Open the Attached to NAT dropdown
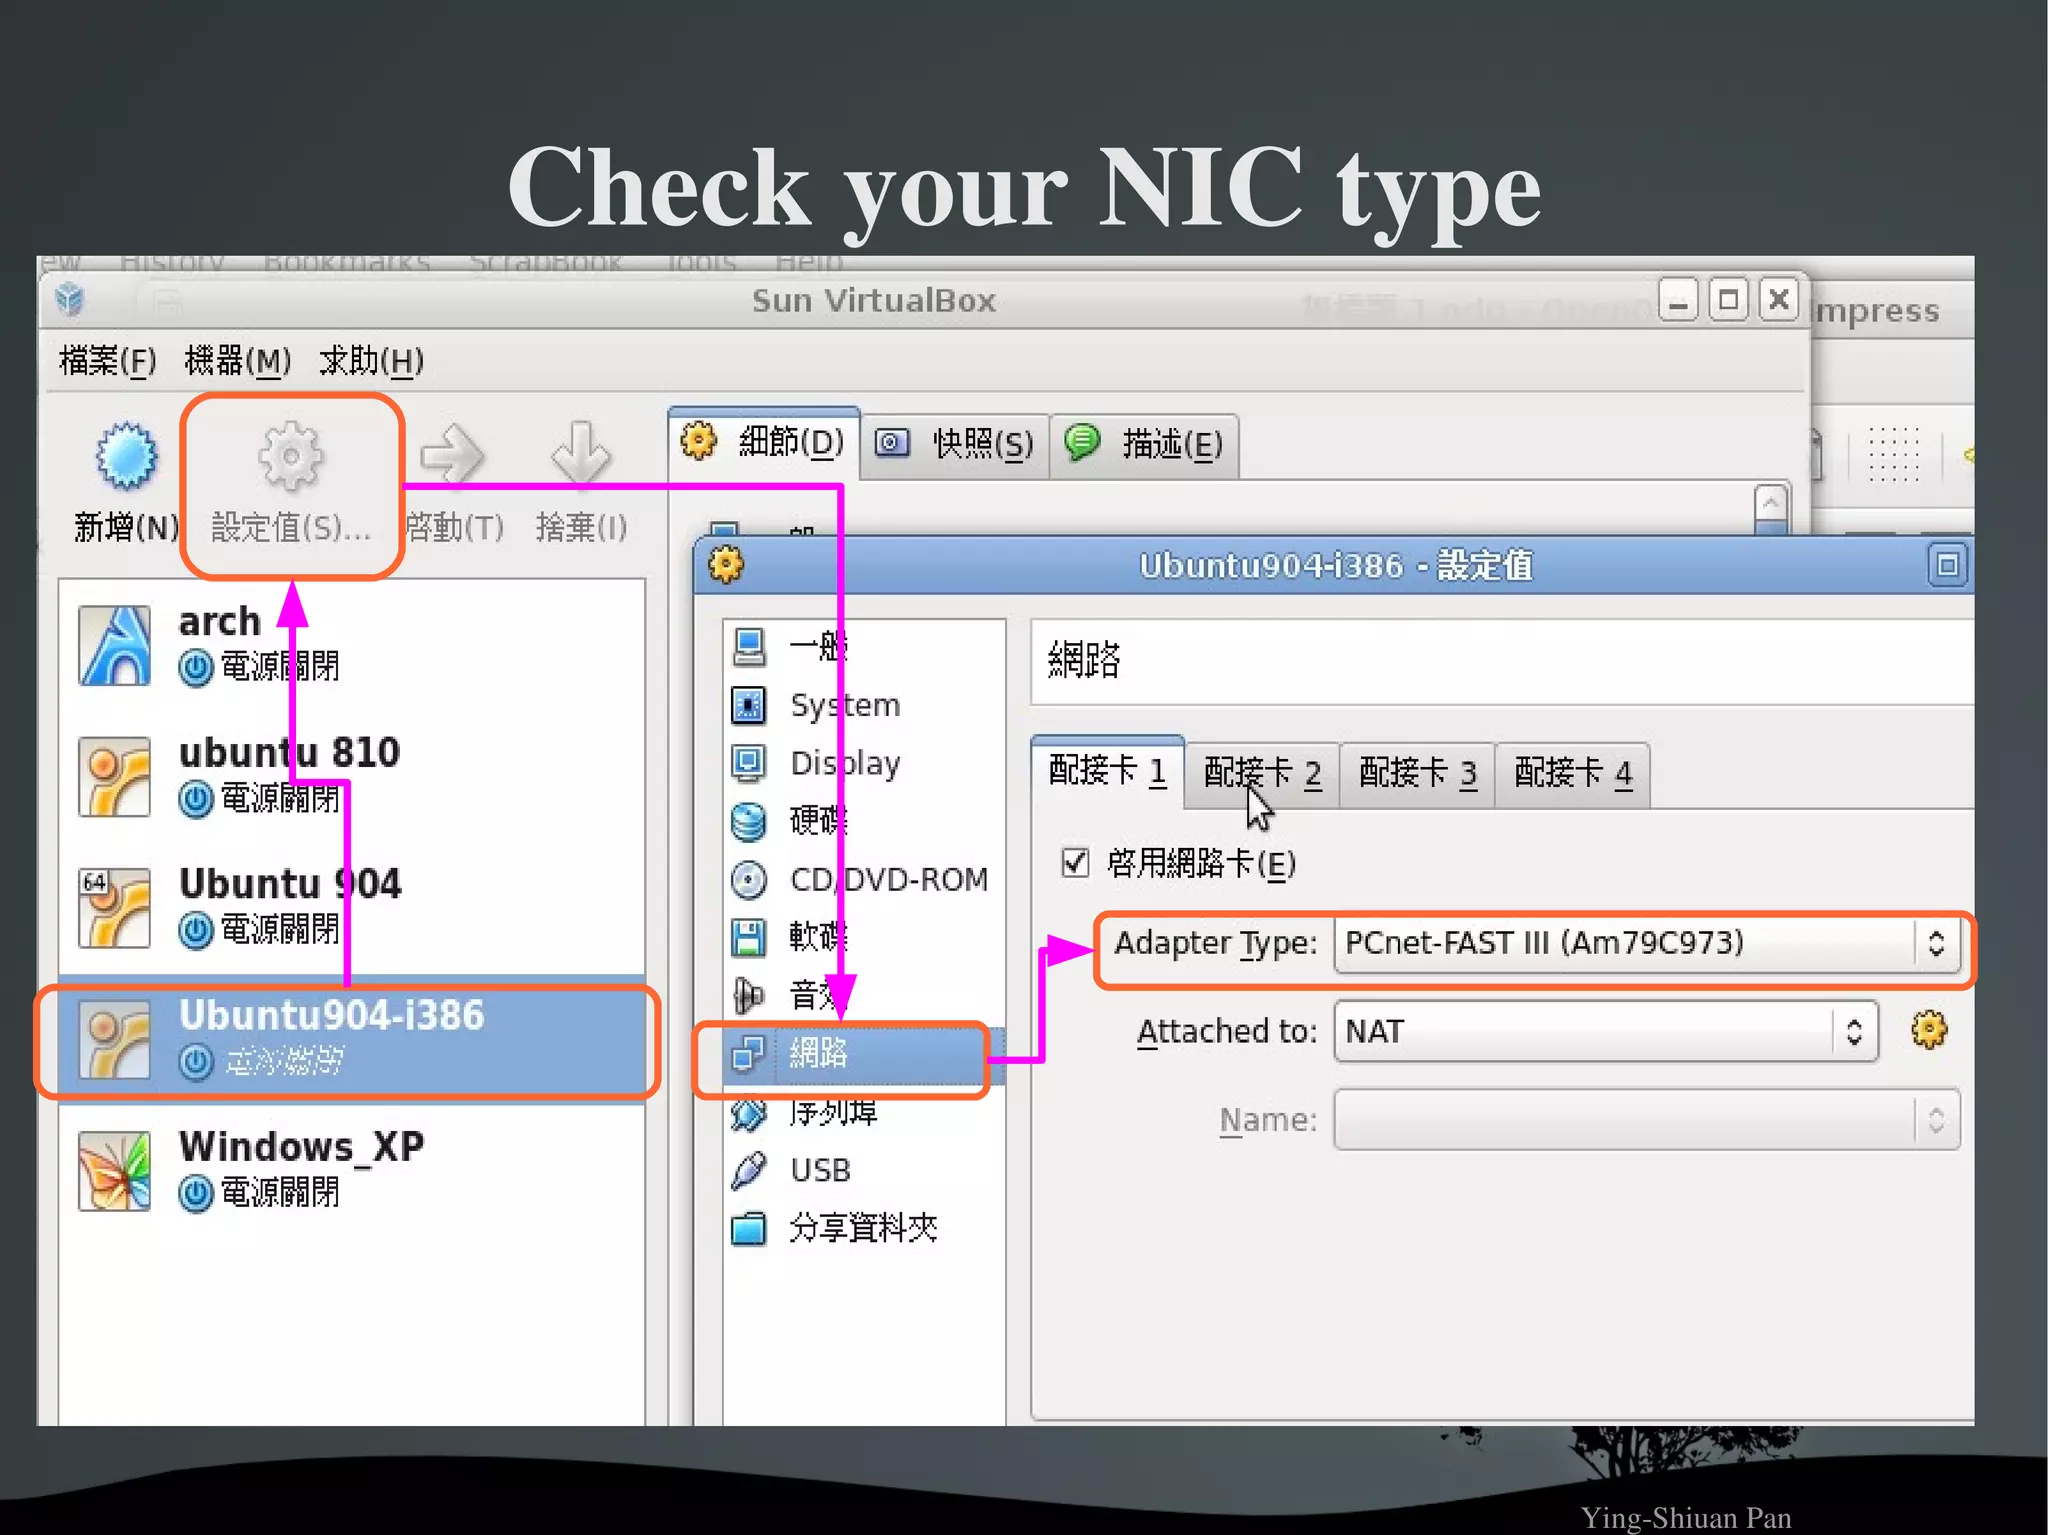 pyautogui.click(x=1605, y=1031)
